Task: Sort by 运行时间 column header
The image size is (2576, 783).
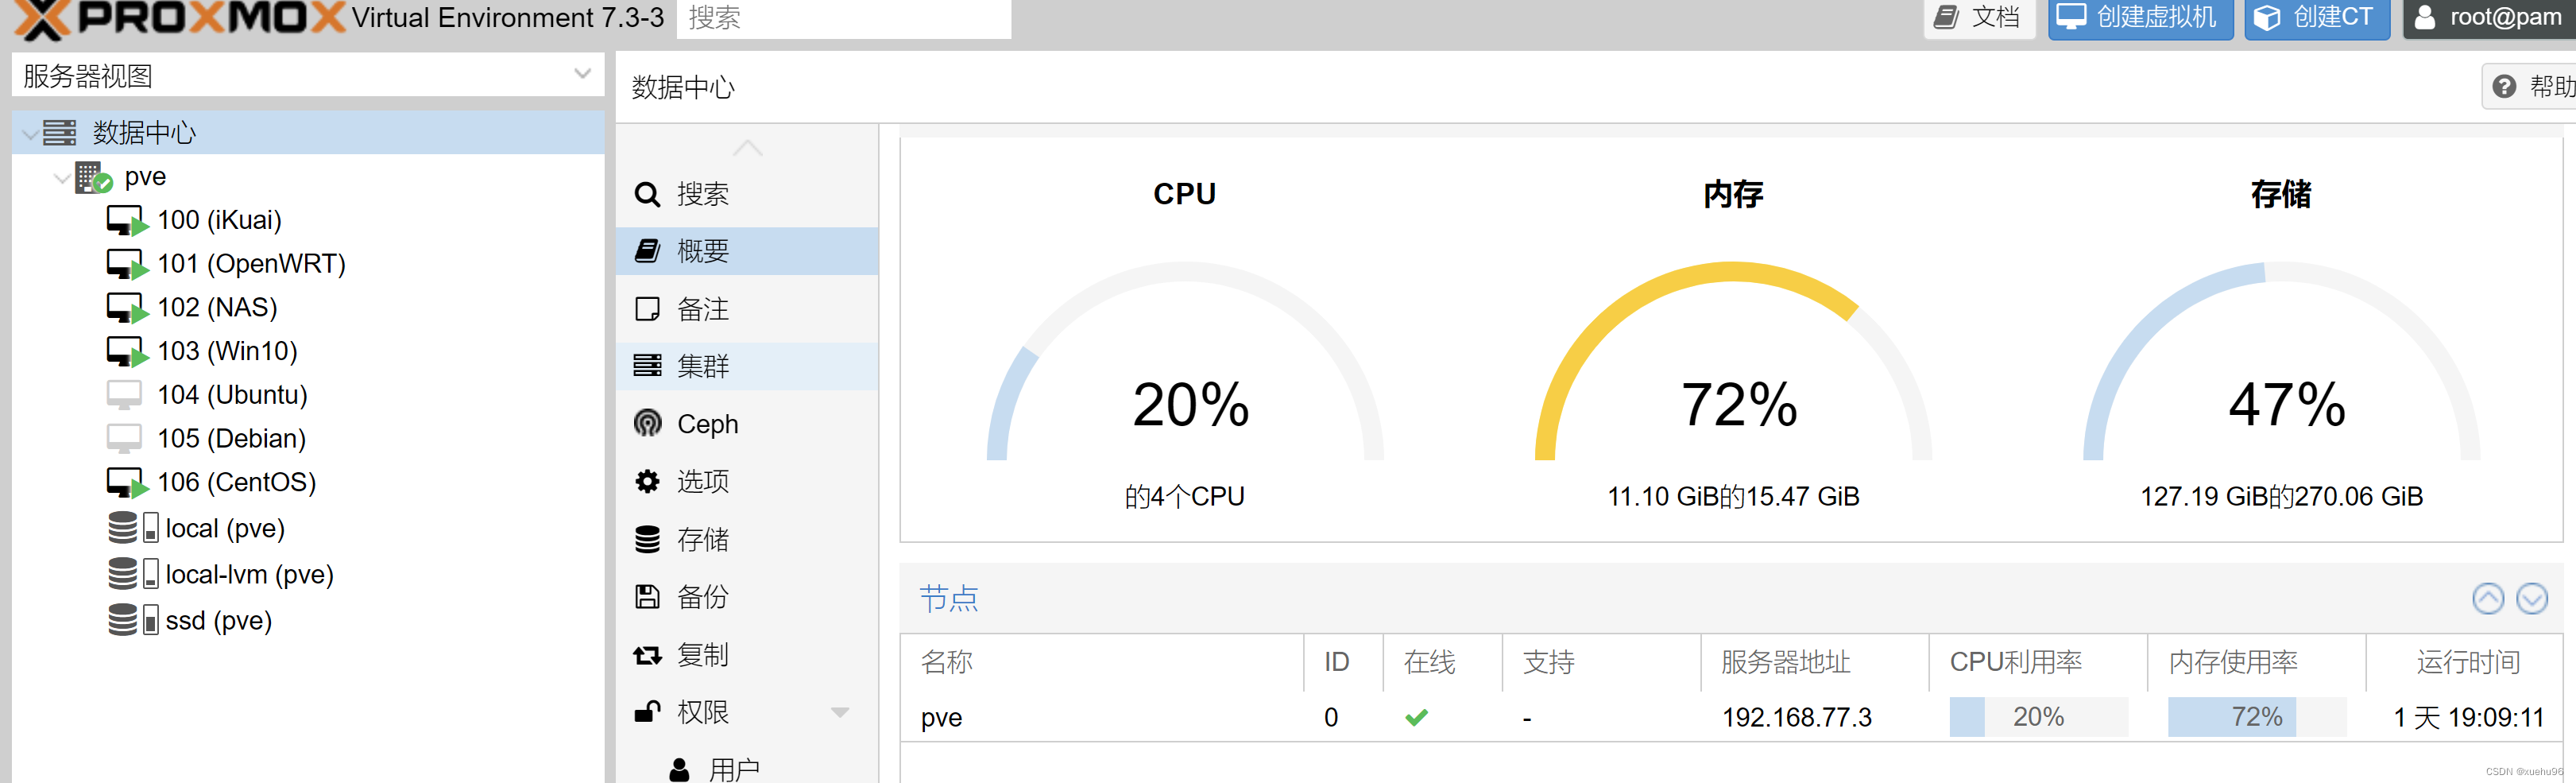Action: [x=2465, y=662]
